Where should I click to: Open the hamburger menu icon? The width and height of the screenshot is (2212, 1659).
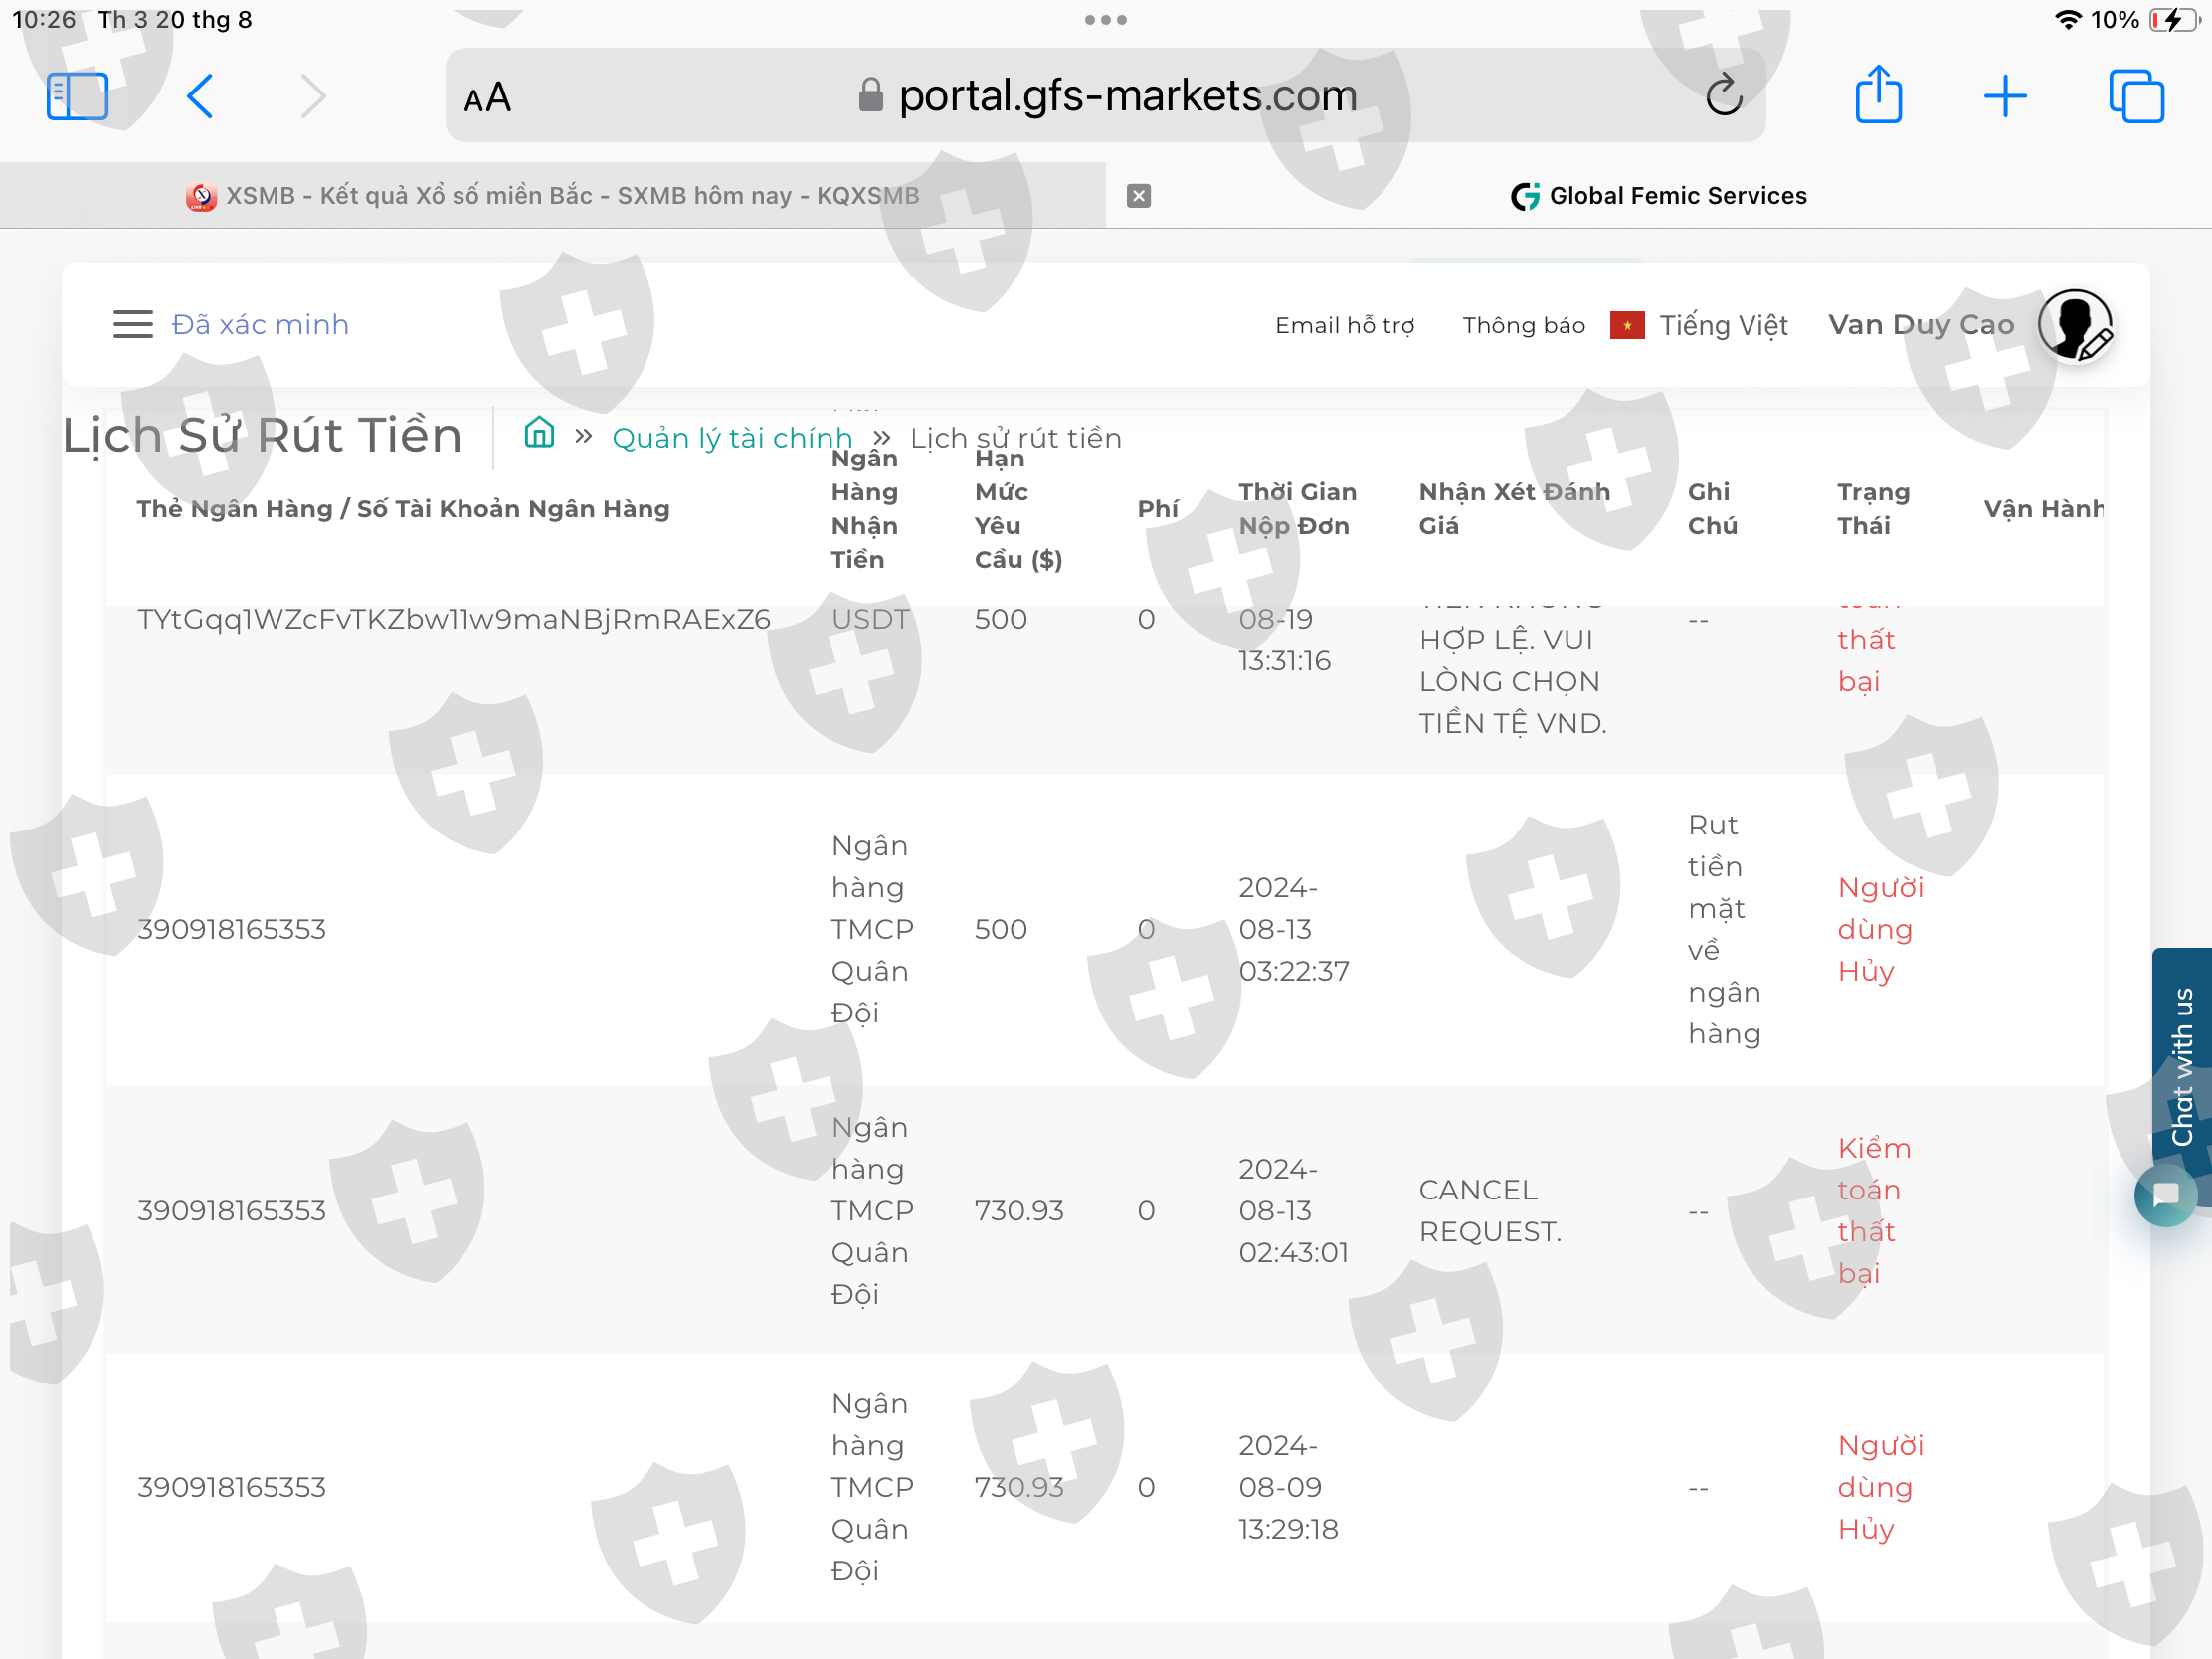(132, 324)
